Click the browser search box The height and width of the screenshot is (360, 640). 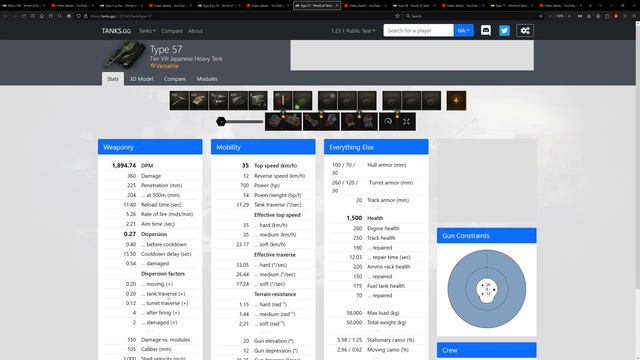click(473, 16)
